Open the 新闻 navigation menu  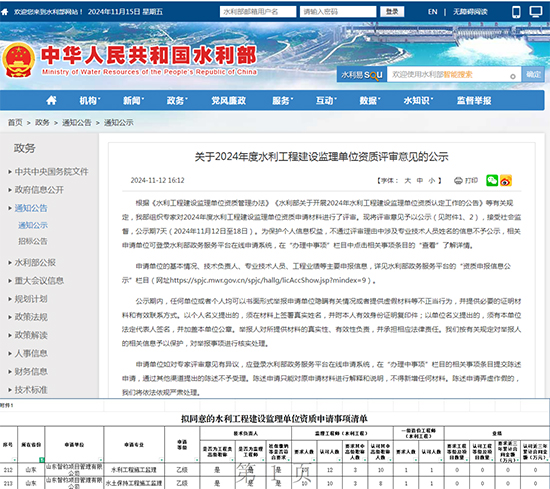coord(133,101)
